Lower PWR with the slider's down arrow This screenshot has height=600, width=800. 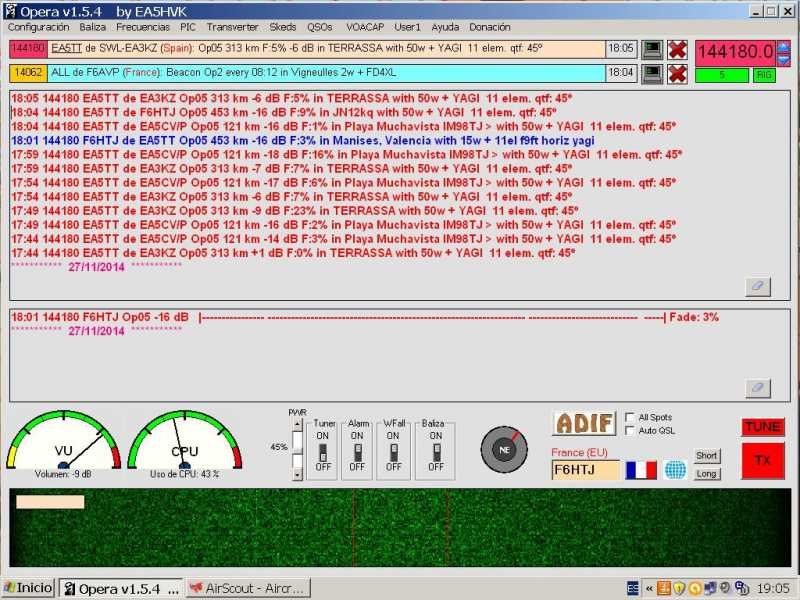tap(297, 475)
